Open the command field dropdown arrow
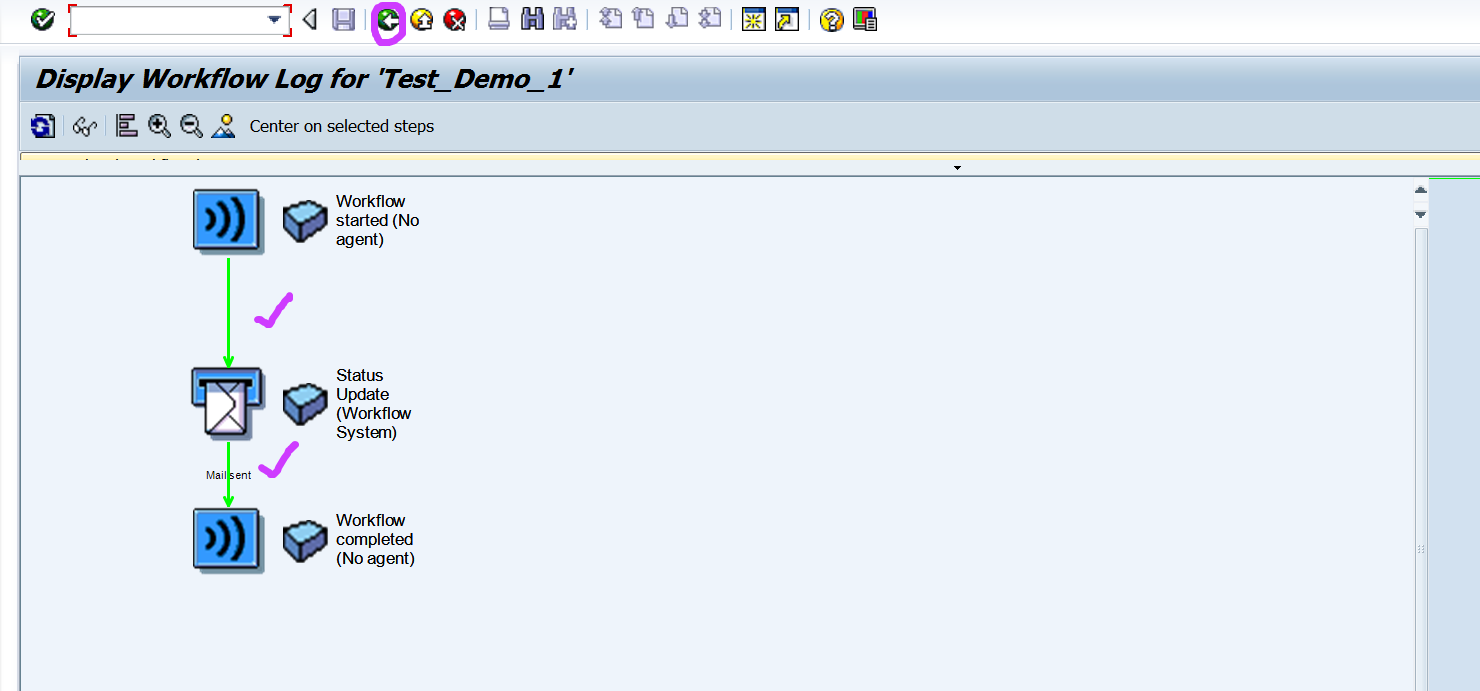Screen dimensions: 1480x691 (x=273, y=20)
